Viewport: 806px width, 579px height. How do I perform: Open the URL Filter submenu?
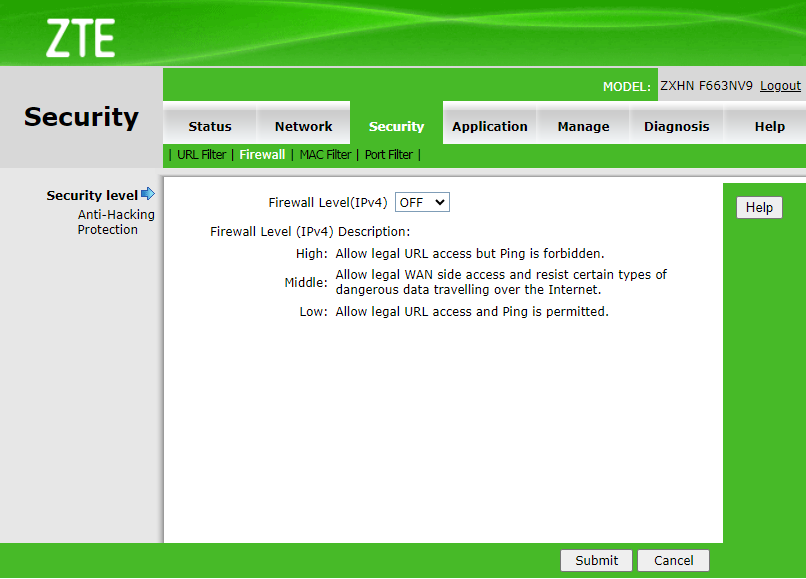pyautogui.click(x=201, y=155)
